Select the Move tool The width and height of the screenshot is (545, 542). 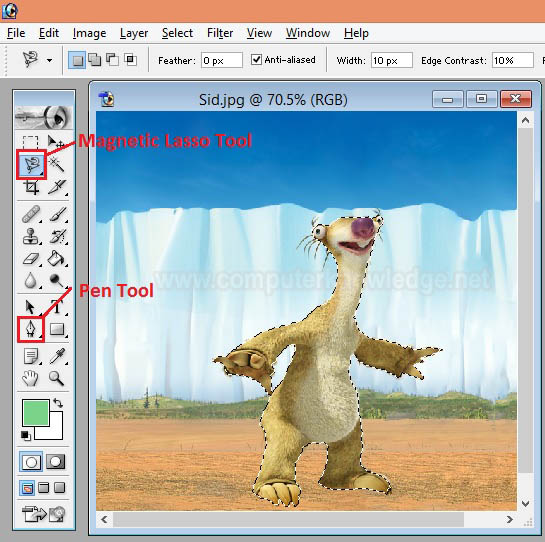pyautogui.click(x=56, y=142)
